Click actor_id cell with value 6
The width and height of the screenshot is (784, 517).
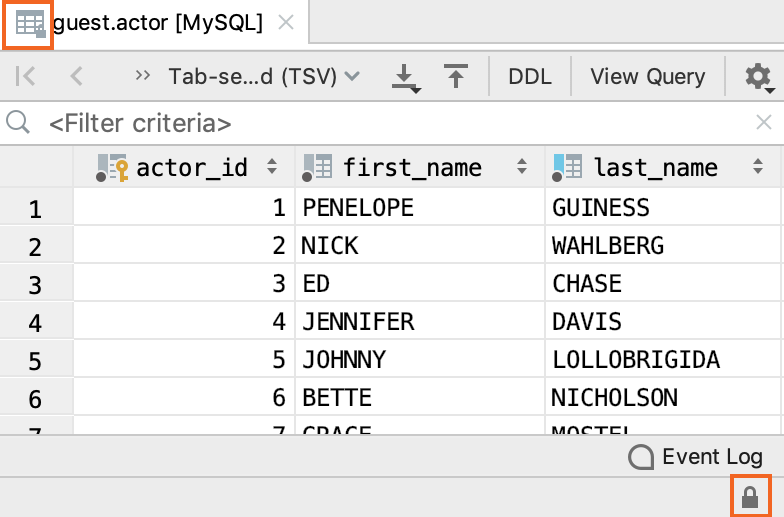click(184, 397)
